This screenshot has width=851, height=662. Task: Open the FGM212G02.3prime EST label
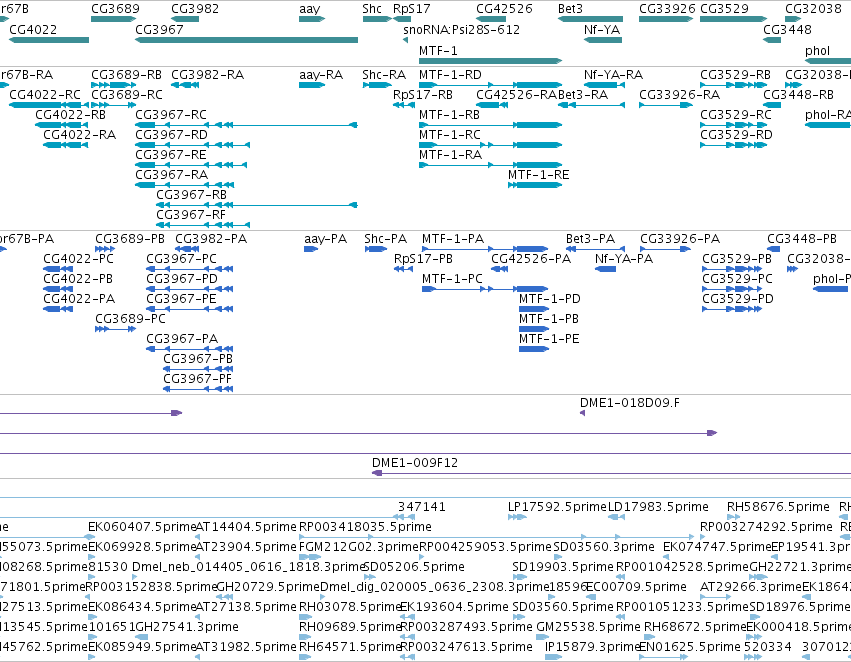(359, 547)
